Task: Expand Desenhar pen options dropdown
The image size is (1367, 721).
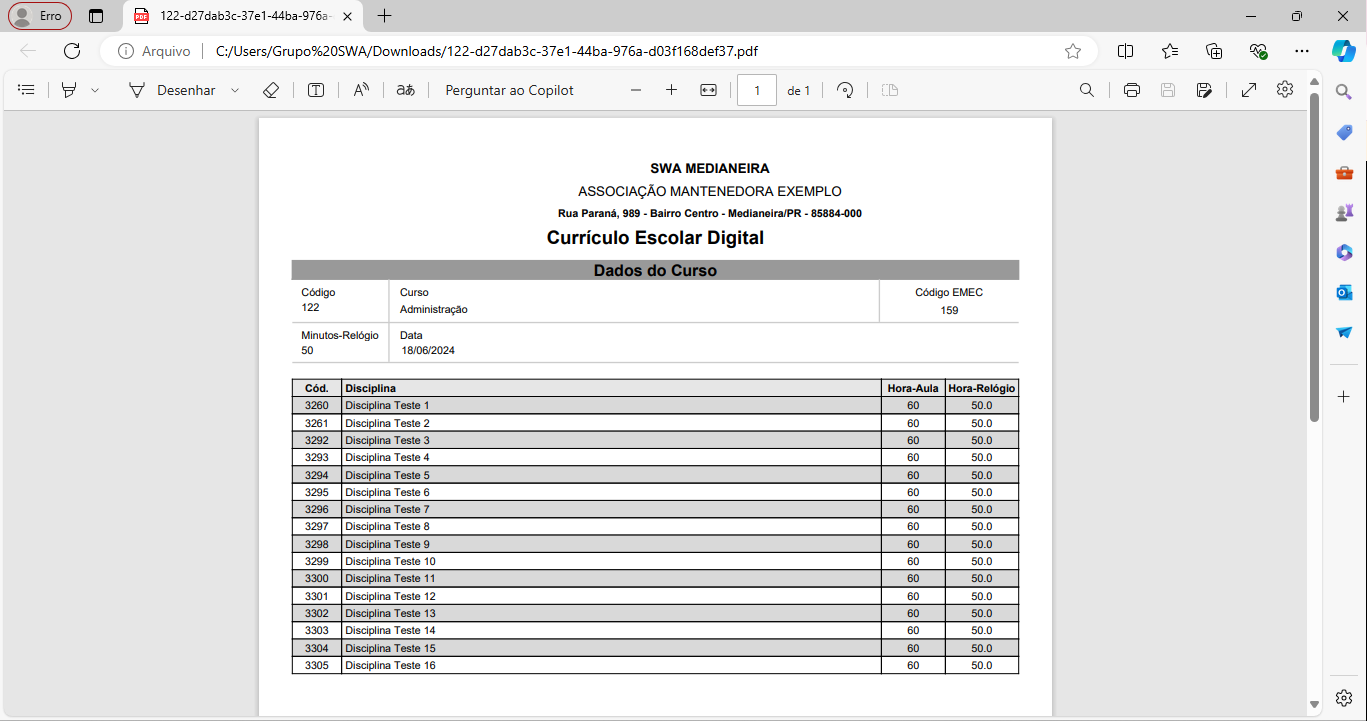Action: pos(235,90)
